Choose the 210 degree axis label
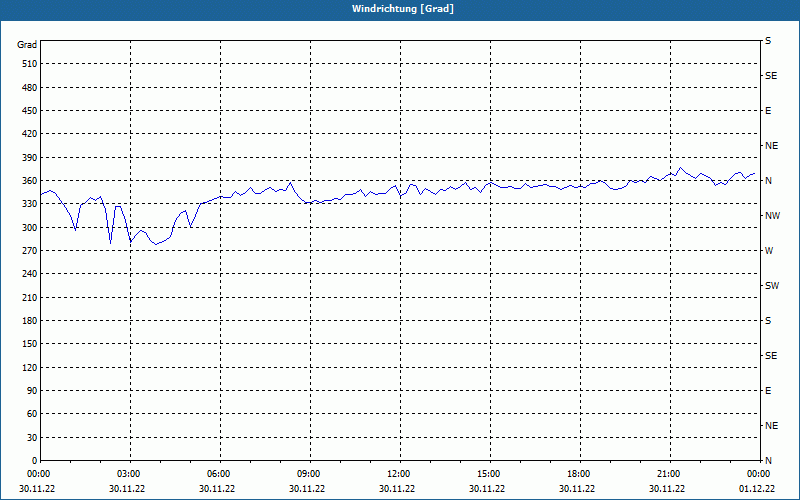This screenshot has height=500, width=800. click(x=30, y=297)
